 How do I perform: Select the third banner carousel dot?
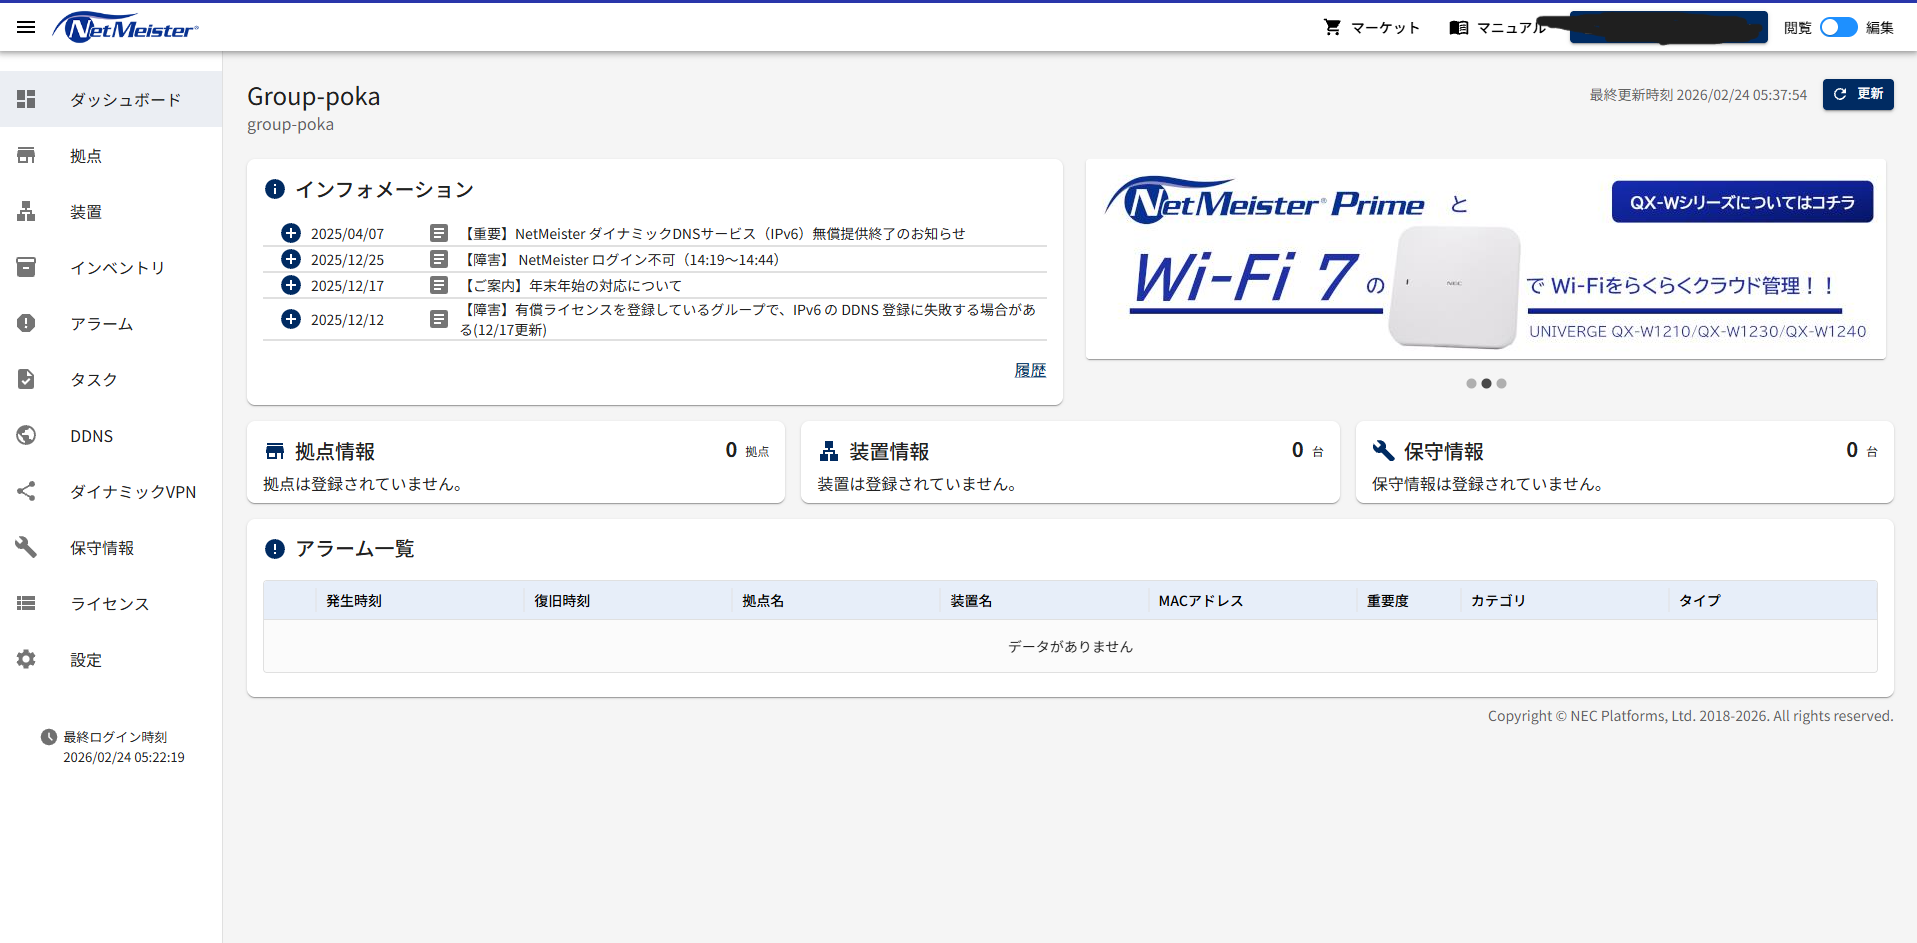[x=1501, y=383]
